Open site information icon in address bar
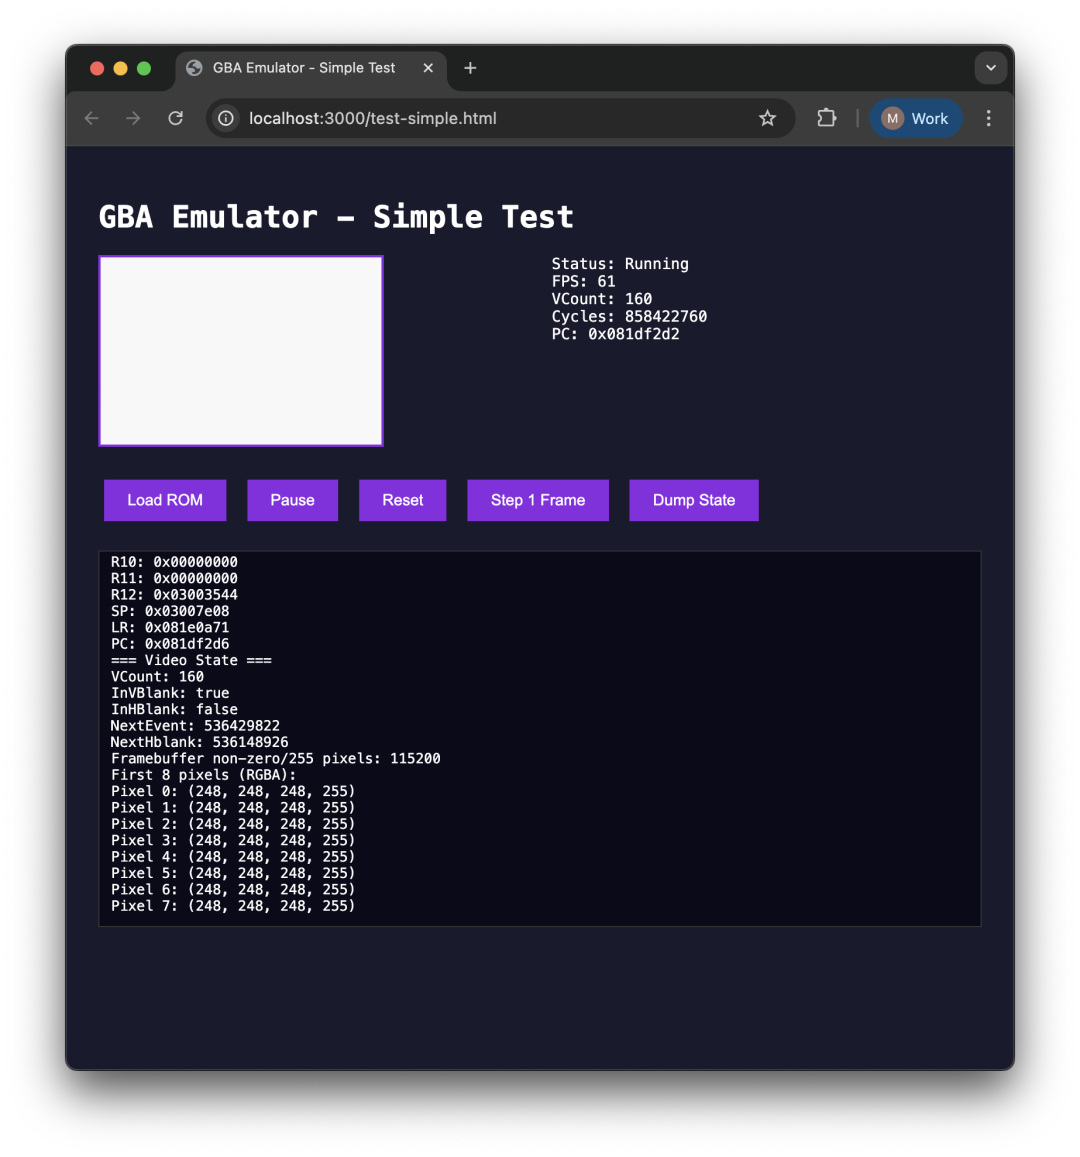The height and width of the screenshot is (1157, 1080). click(x=226, y=118)
